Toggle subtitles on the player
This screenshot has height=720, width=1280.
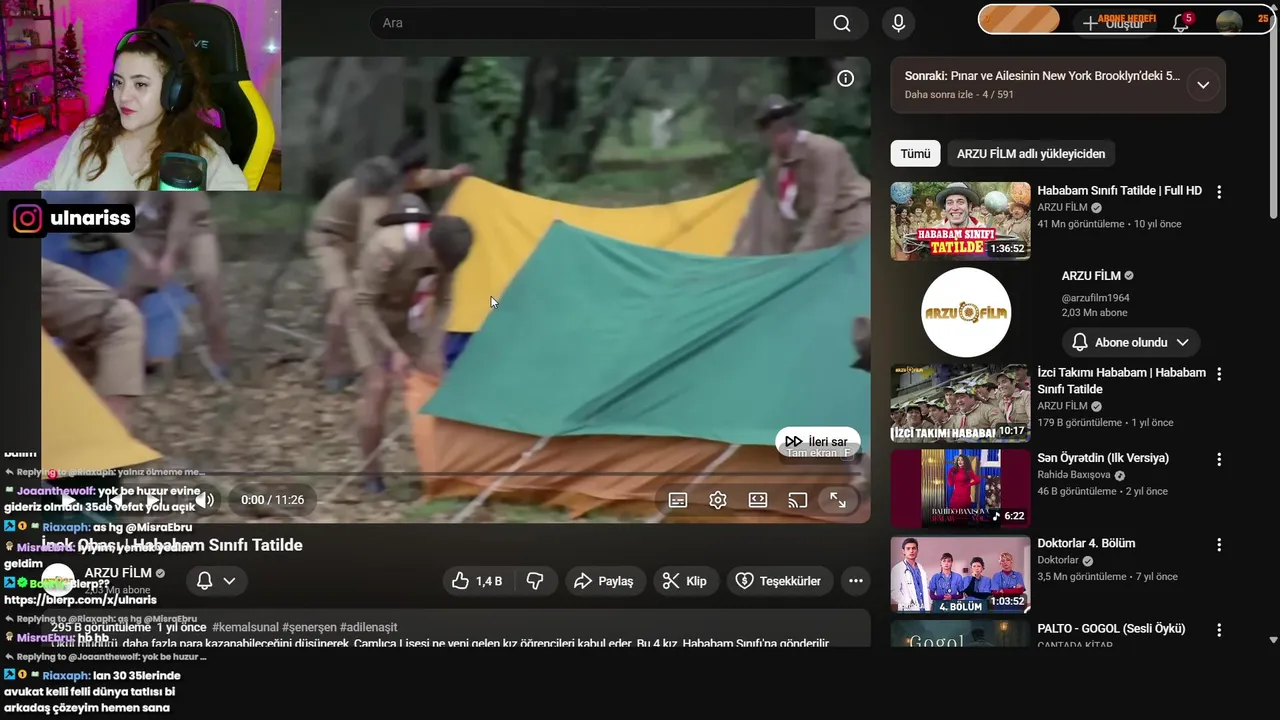click(678, 500)
